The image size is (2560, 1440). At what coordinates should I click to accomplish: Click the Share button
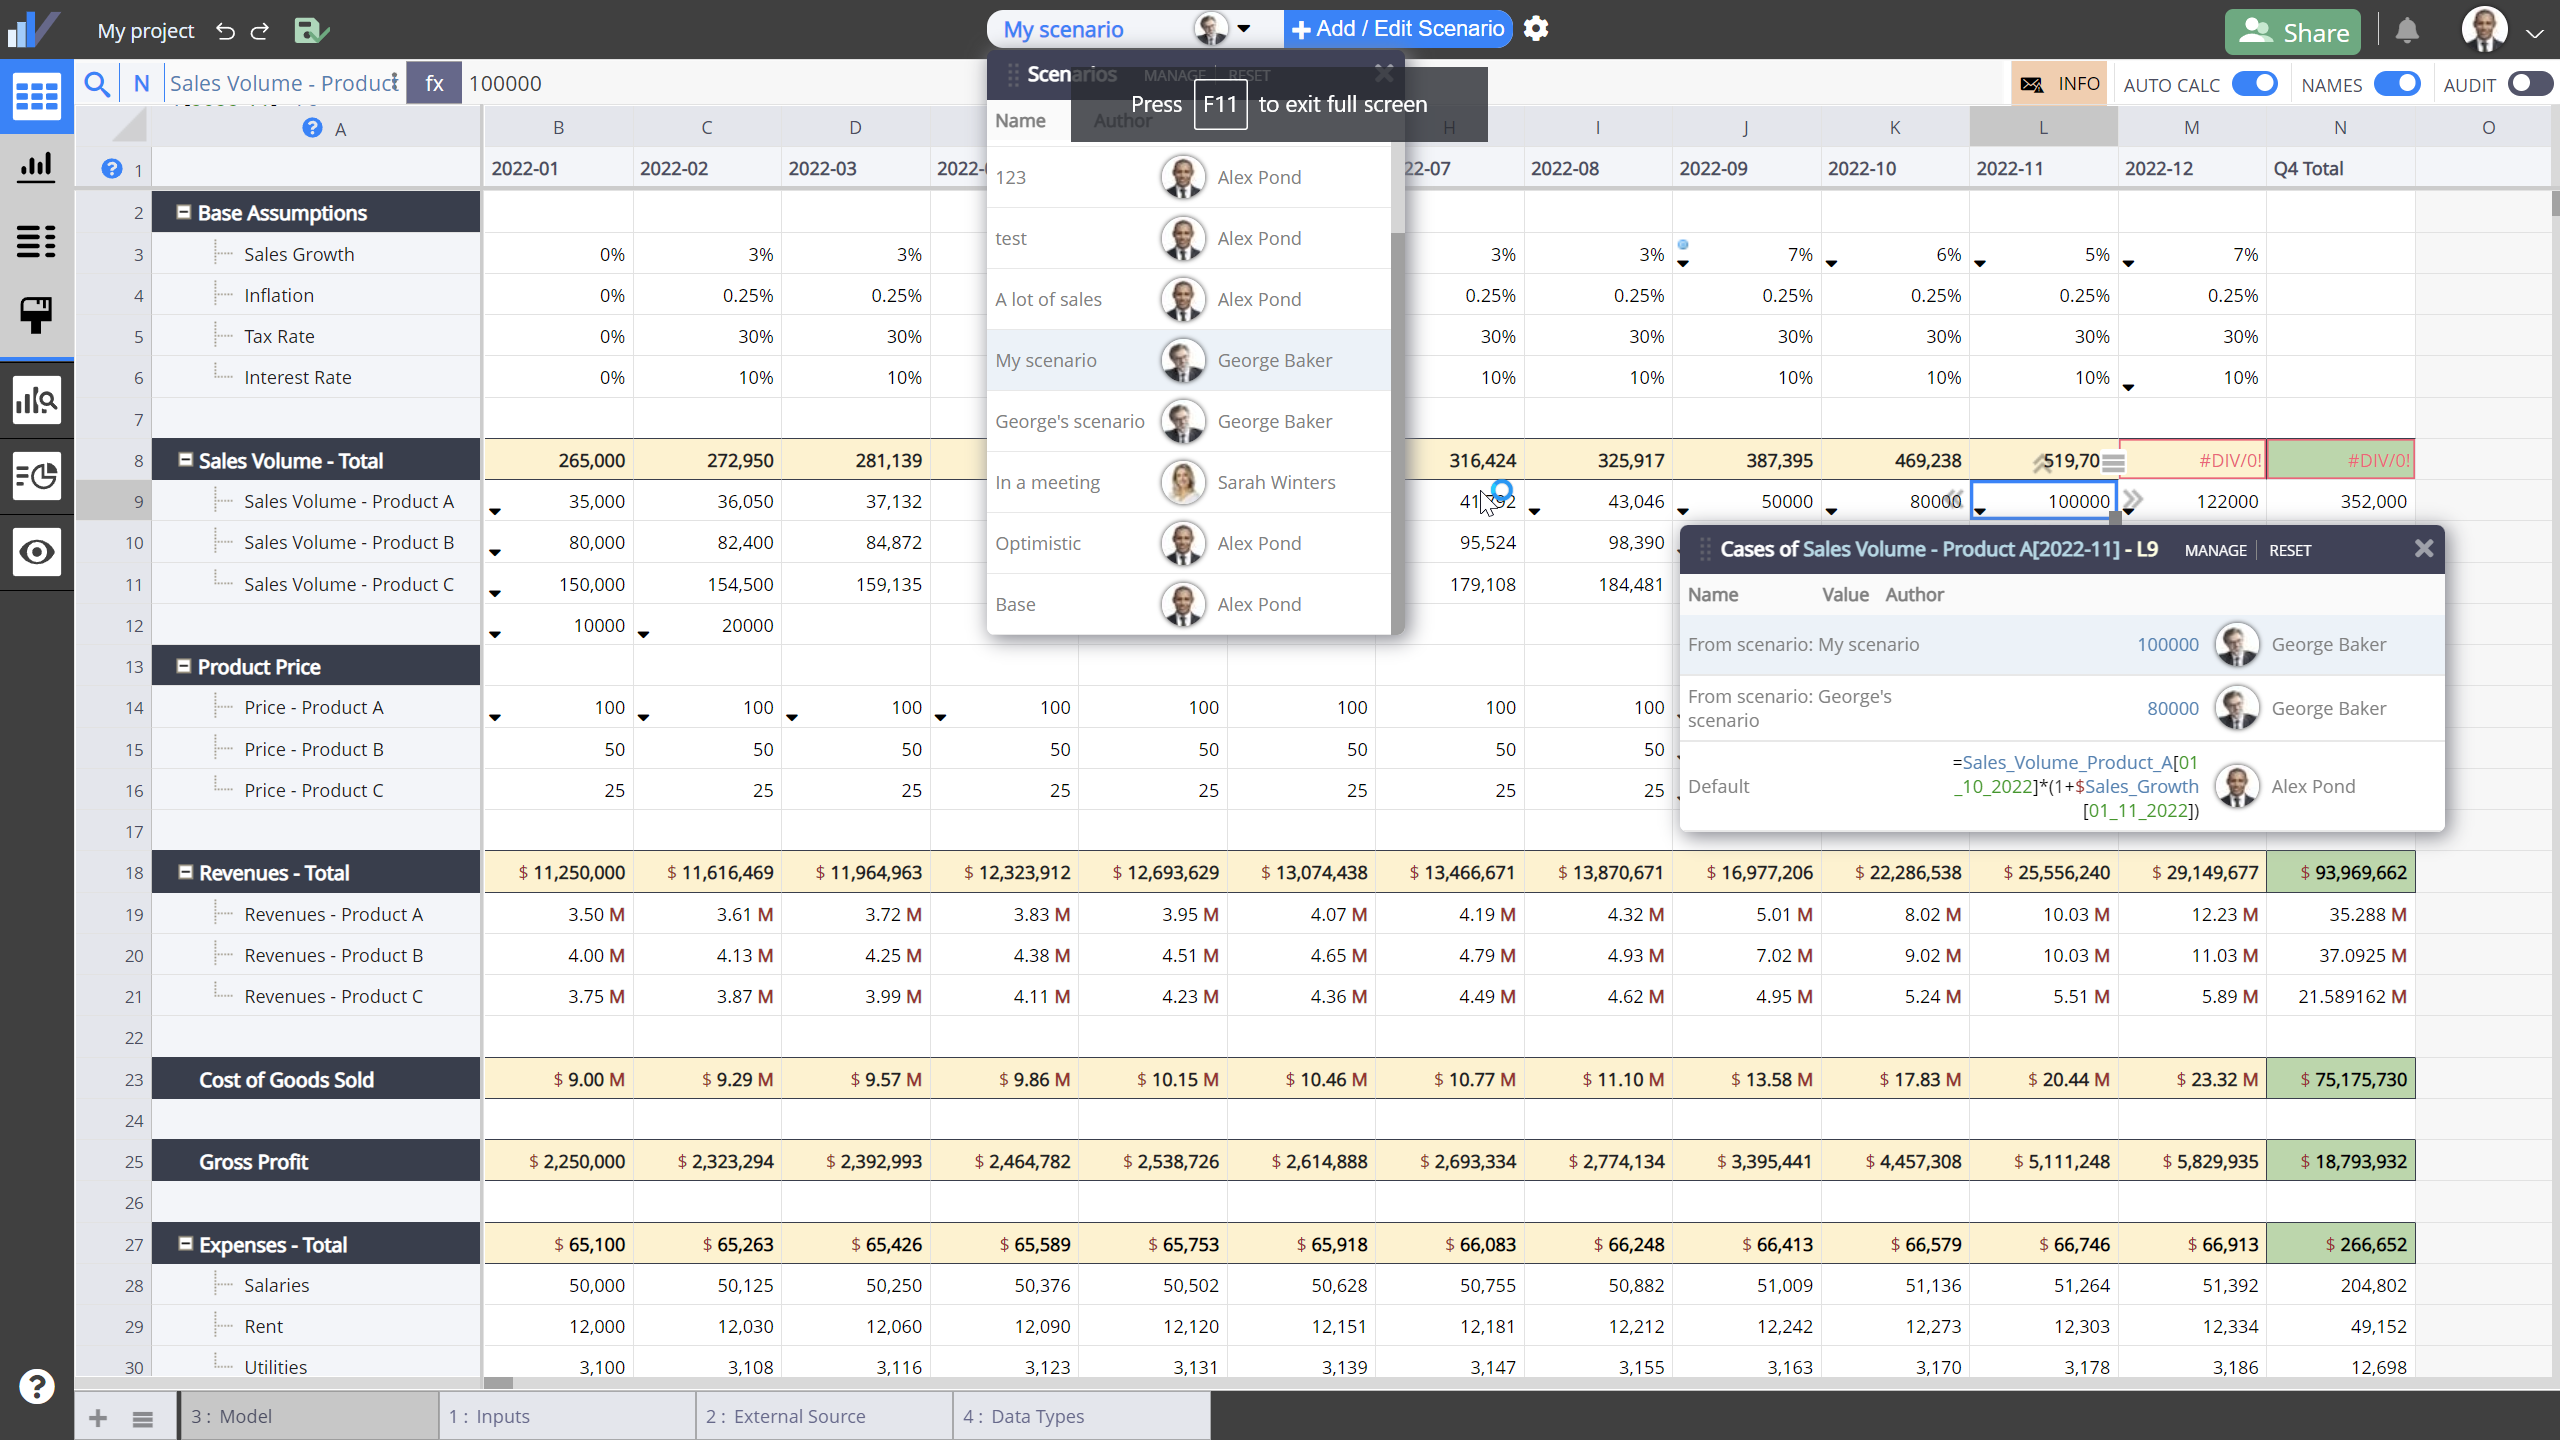click(2293, 32)
